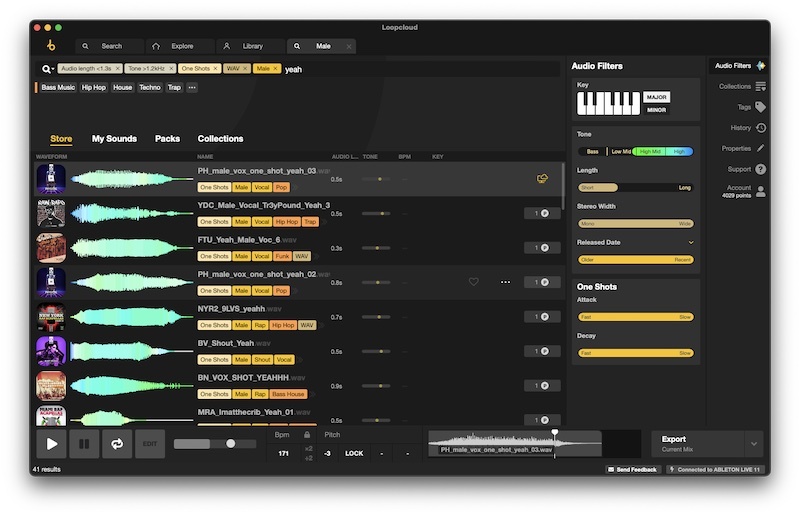Select the MINOR key option
Viewport: 800px width, 515px height.
(x=656, y=109)
